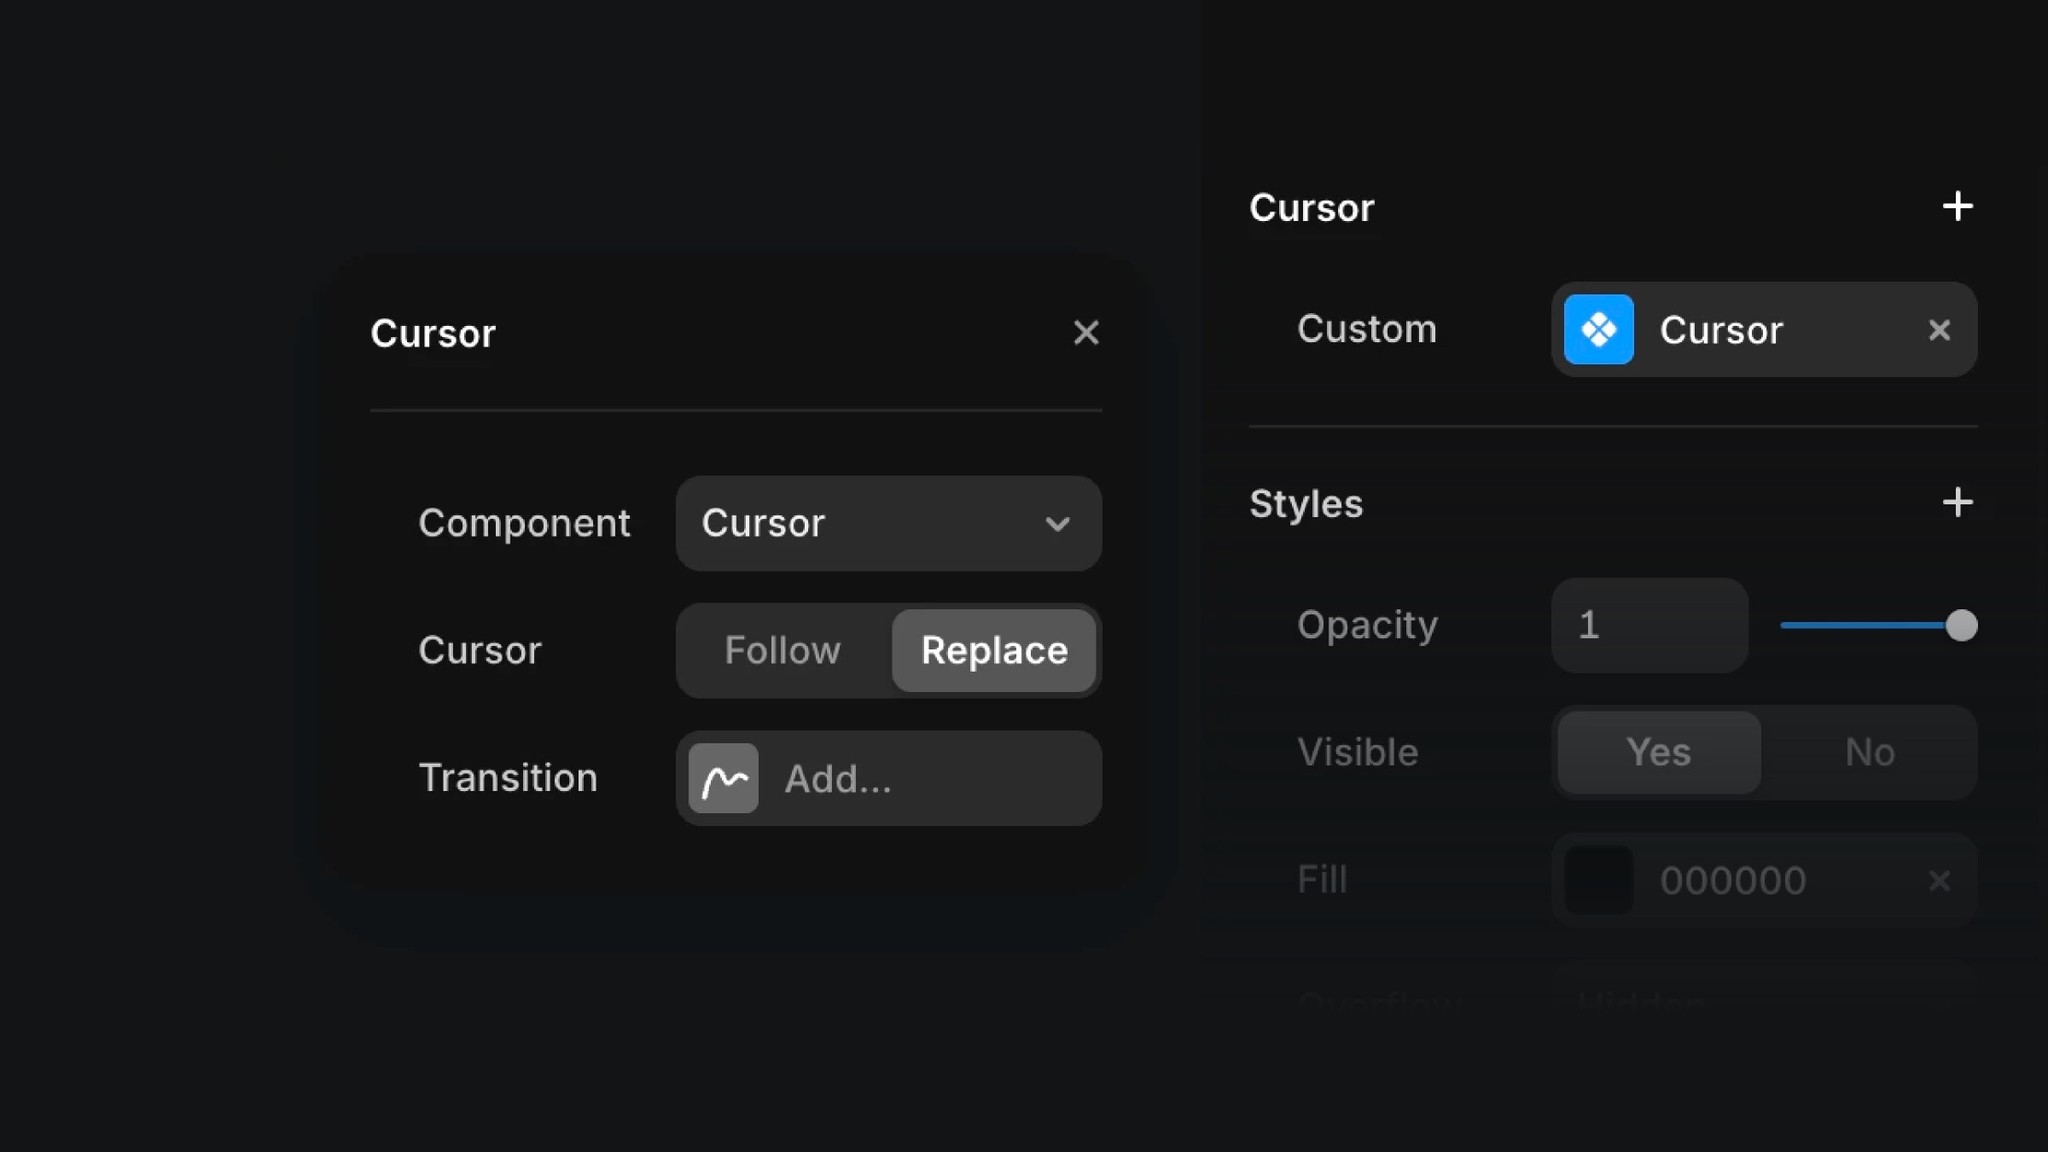The image size is (2048, 1152).
Task: Remove the custom Cursor with the X icon
Action: click(1941, 330)
